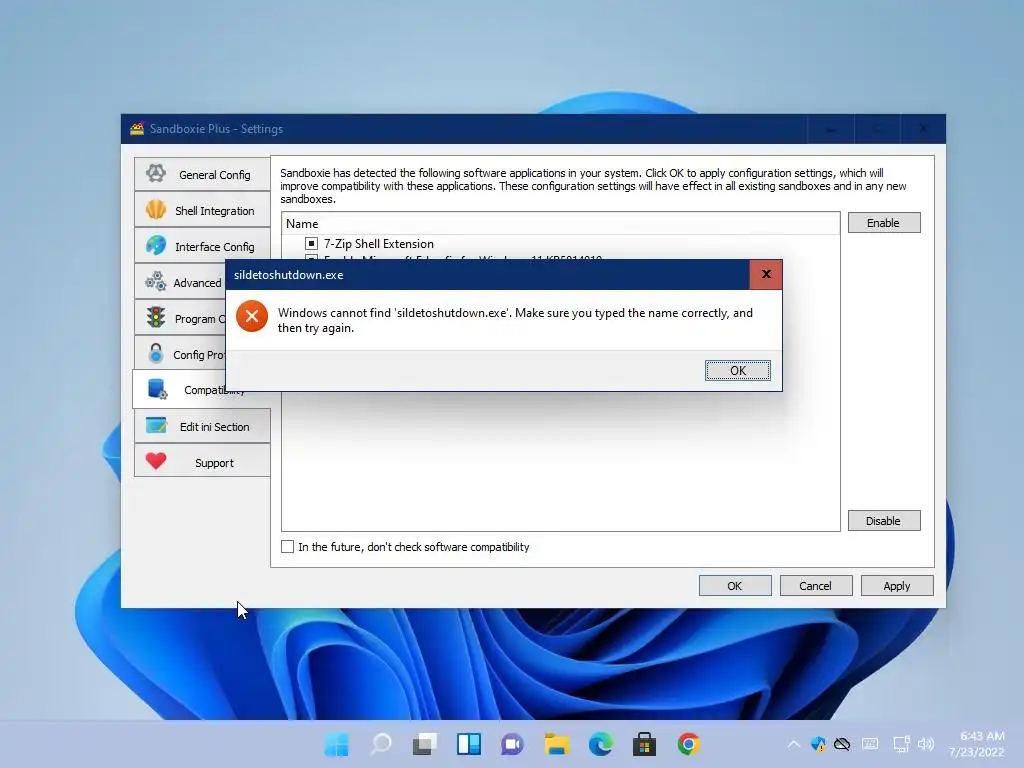
Task: Open Teams Chat from taskbar
Action: click(512, 744)
